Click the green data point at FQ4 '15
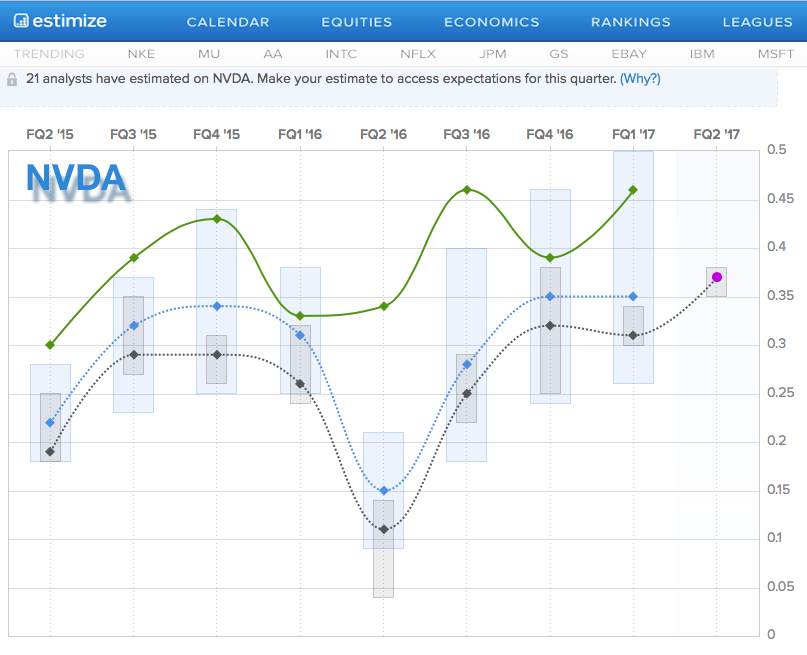 (x=217, y=219)
